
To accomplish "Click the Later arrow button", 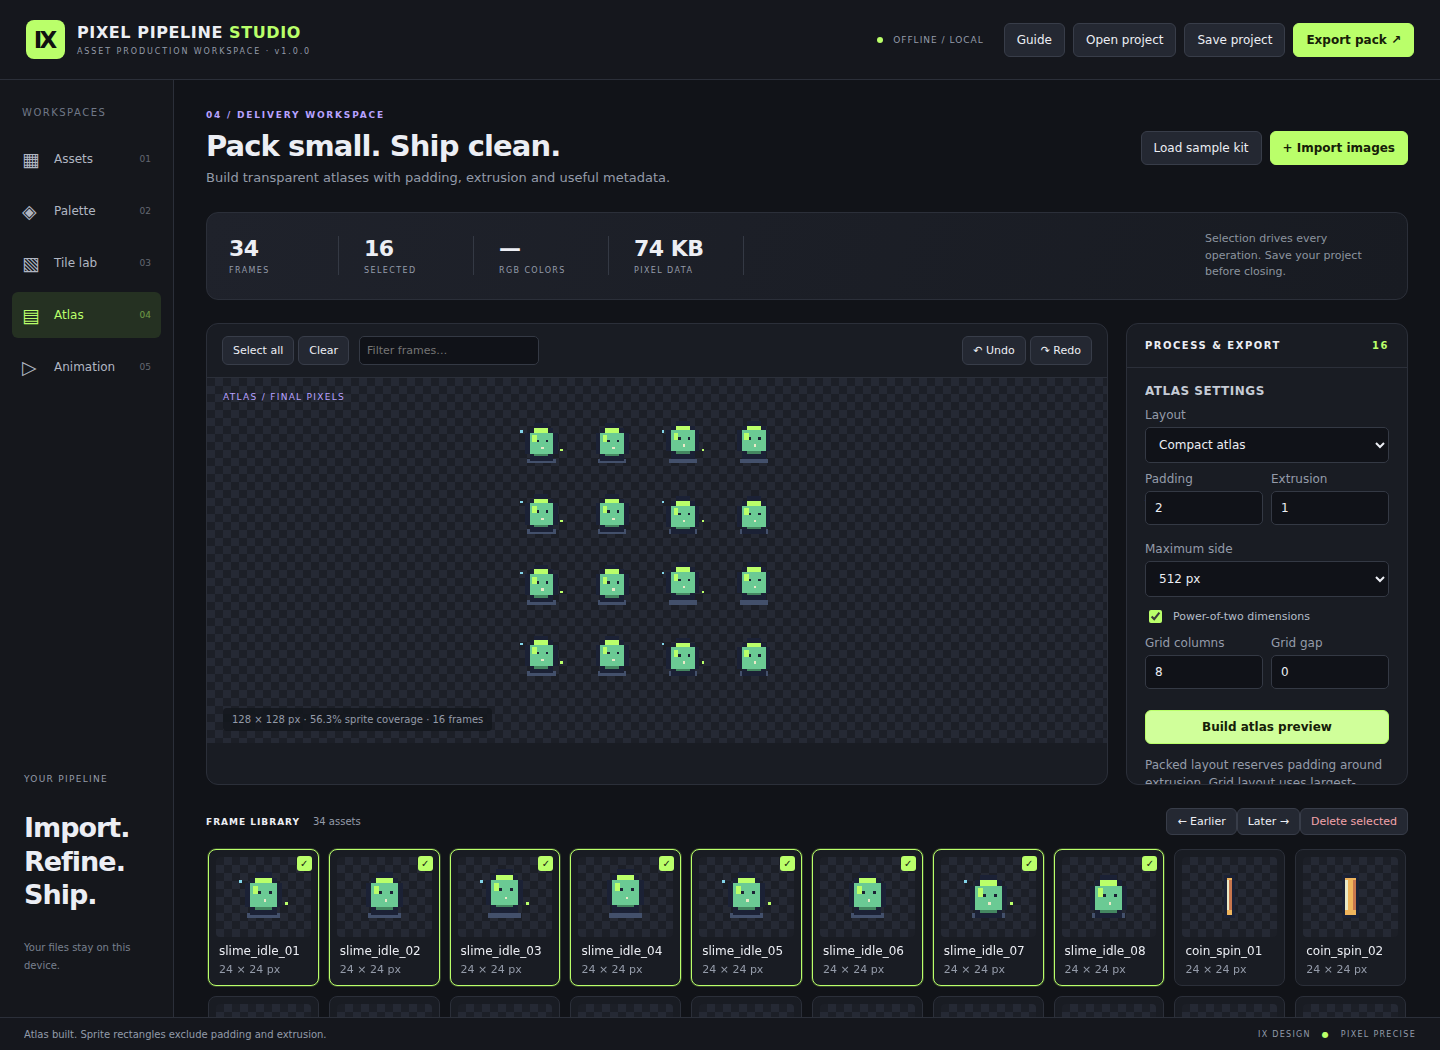I will click(x=1268, y=821).
